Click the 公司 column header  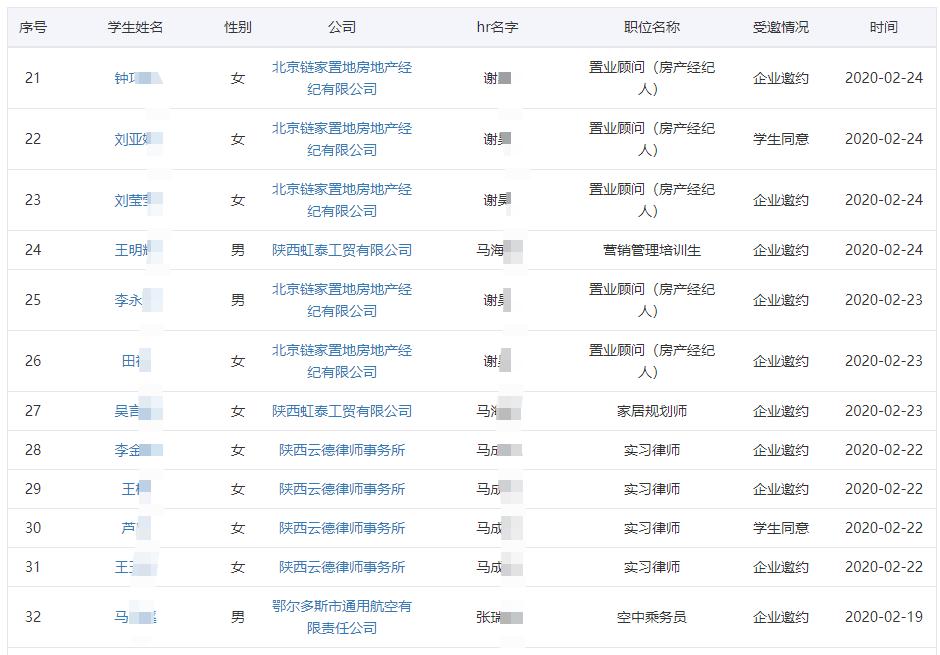click(x=343, y=28)
